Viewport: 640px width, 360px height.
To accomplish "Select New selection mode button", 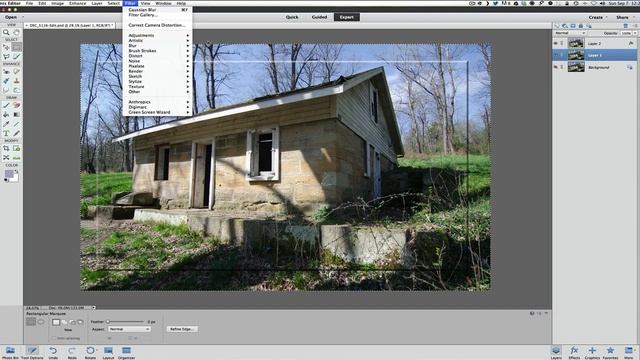I will 56,322.
